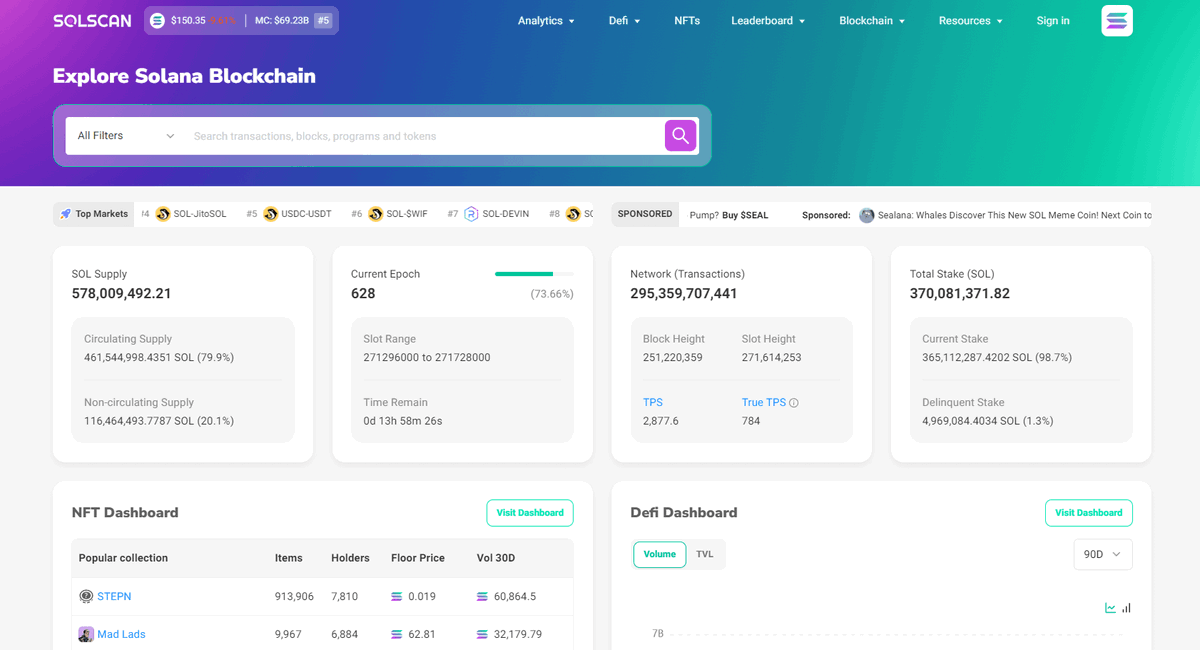Click the SOL-DEVIN market pair icon
The image size is (1200, 650).
click(471, 214)
